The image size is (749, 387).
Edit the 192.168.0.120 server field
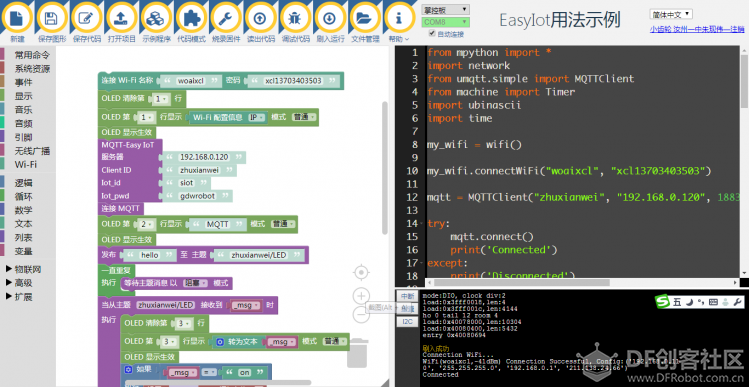tap(204, 157)
